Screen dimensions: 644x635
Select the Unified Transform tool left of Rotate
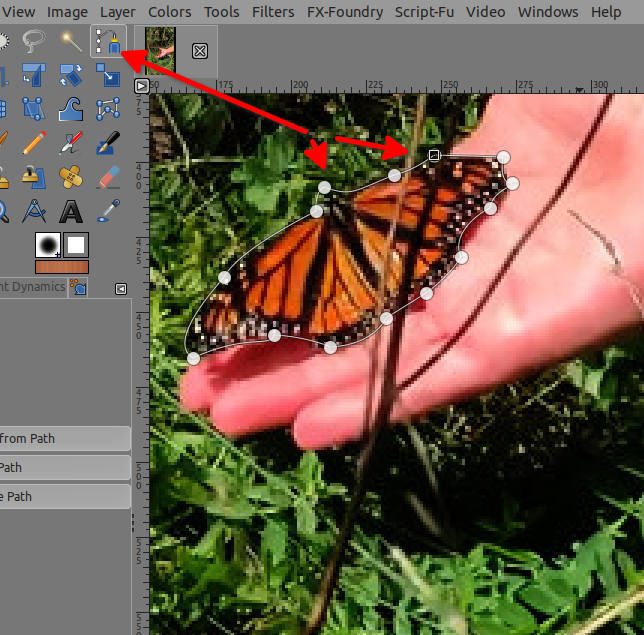[x=33, y=75]
